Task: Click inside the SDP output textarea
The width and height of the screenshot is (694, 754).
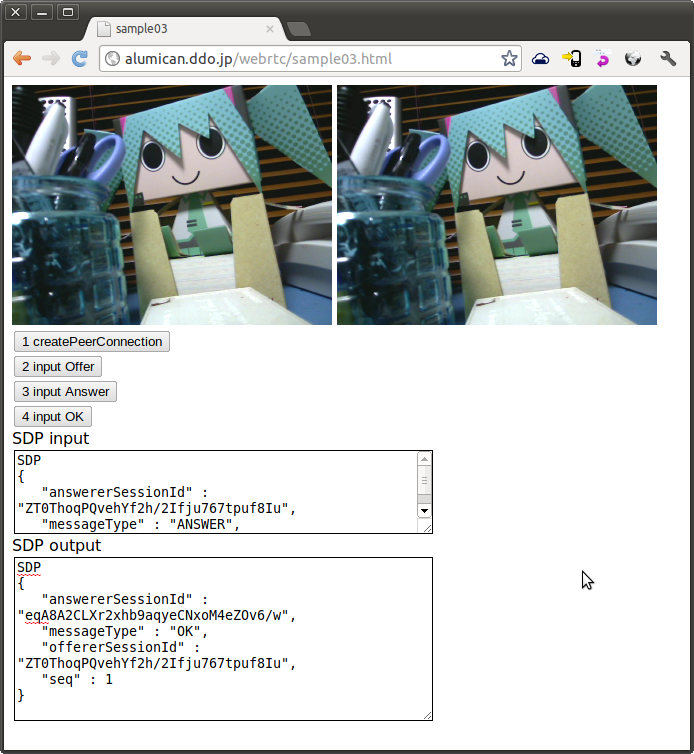Action: point(224,639)
